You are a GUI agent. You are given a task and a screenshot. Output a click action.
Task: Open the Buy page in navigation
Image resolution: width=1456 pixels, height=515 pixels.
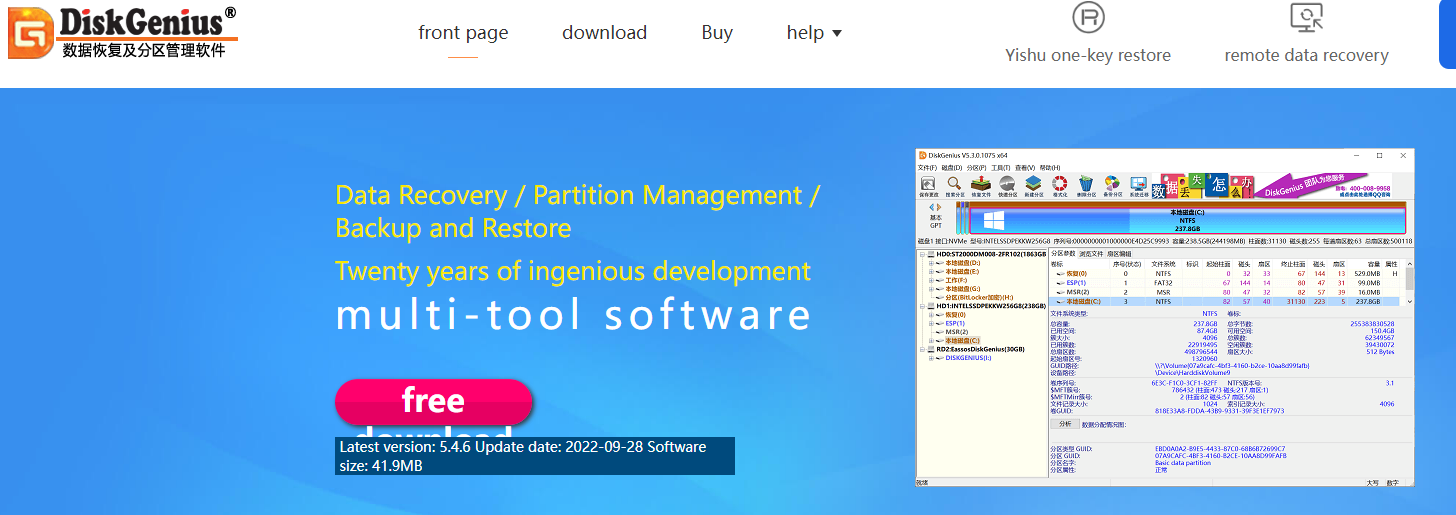(x=717, y=32)
